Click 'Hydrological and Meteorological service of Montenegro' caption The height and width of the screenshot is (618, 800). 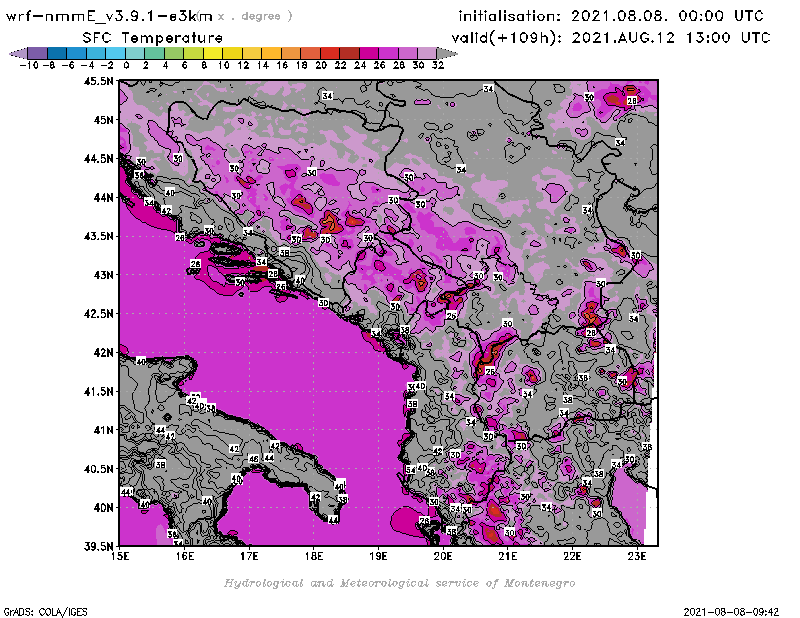click(x=399, y=583)
